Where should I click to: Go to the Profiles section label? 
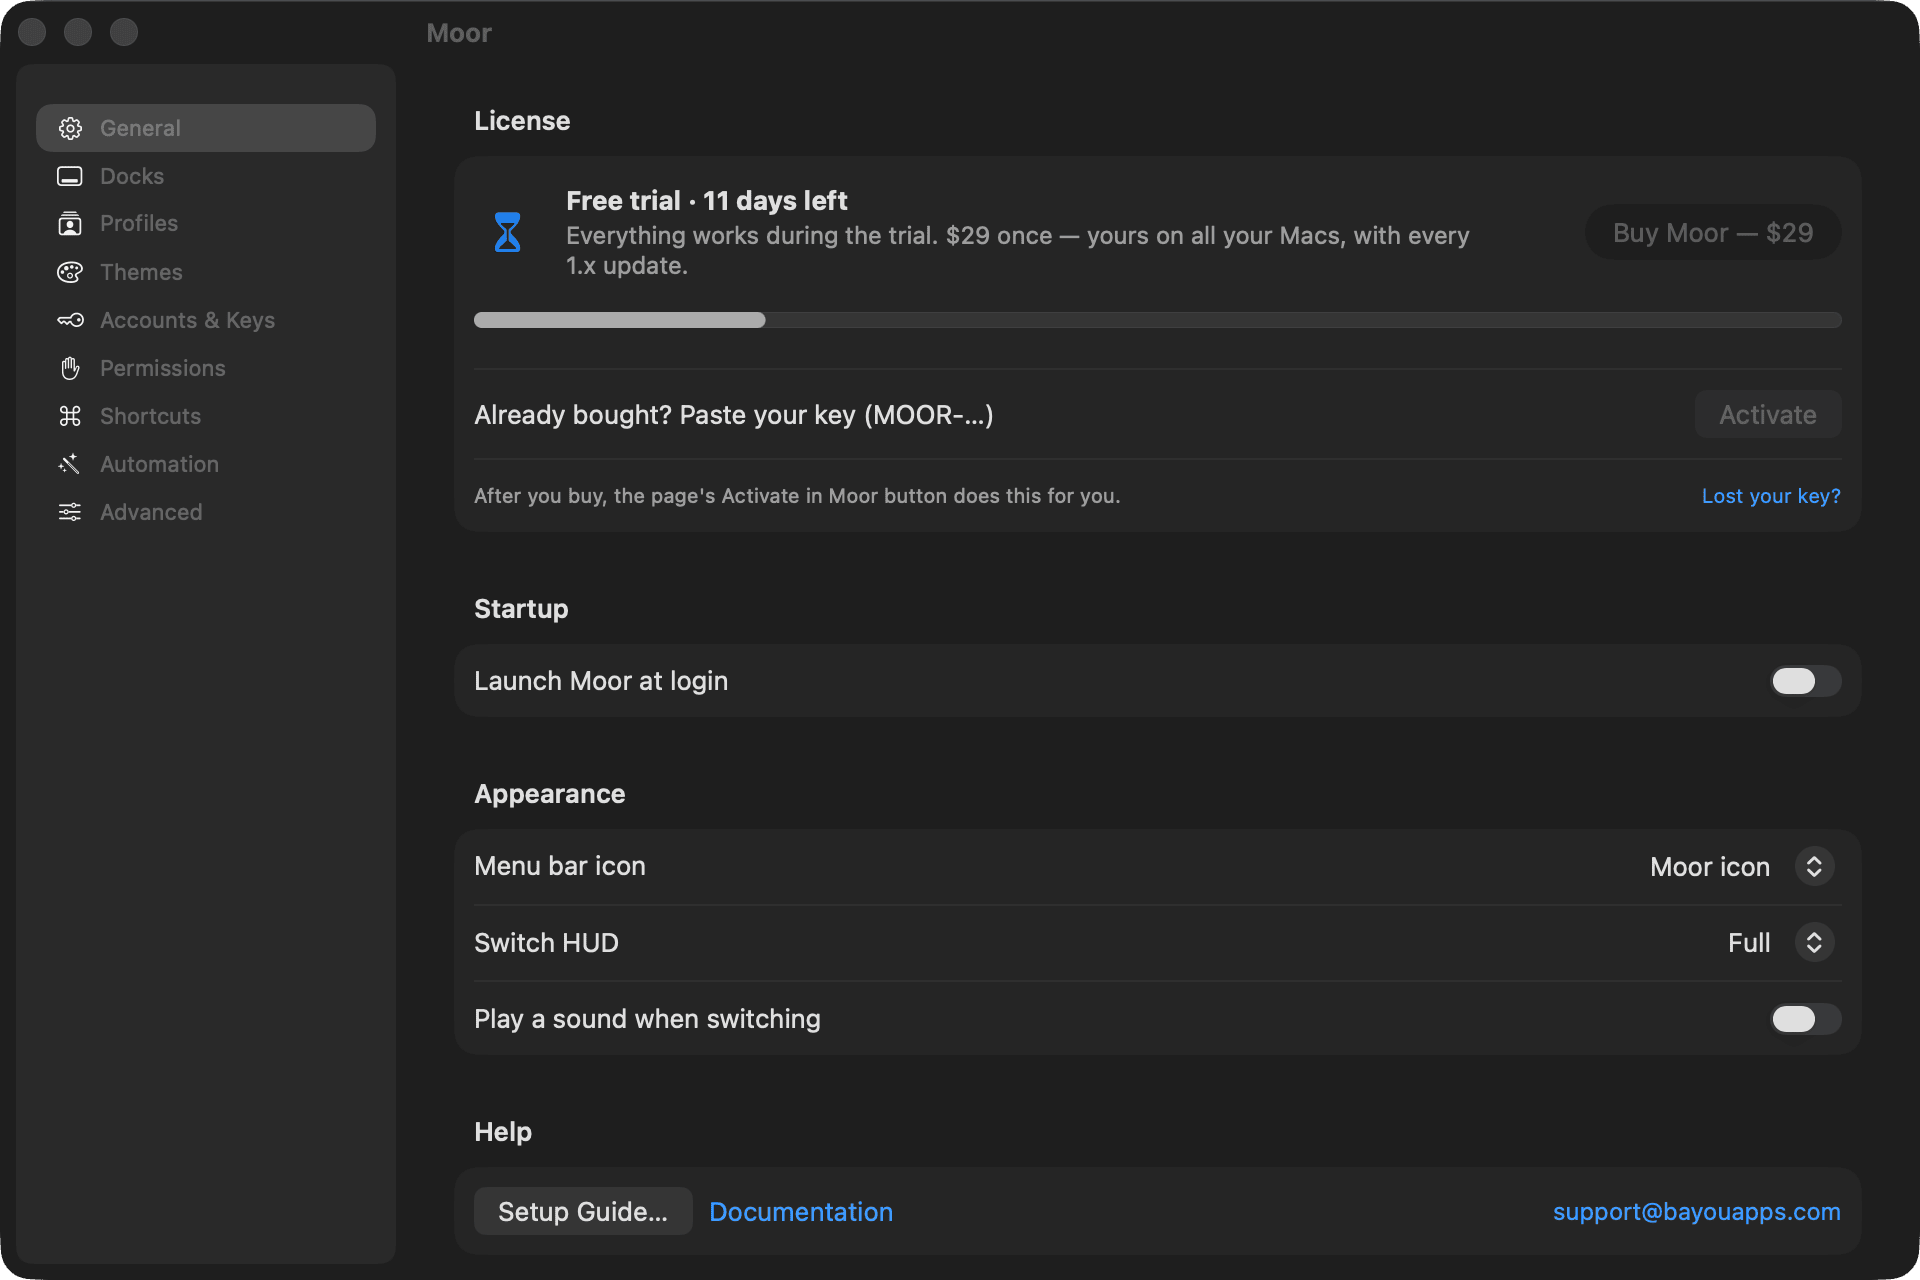[x=139, y=223]
